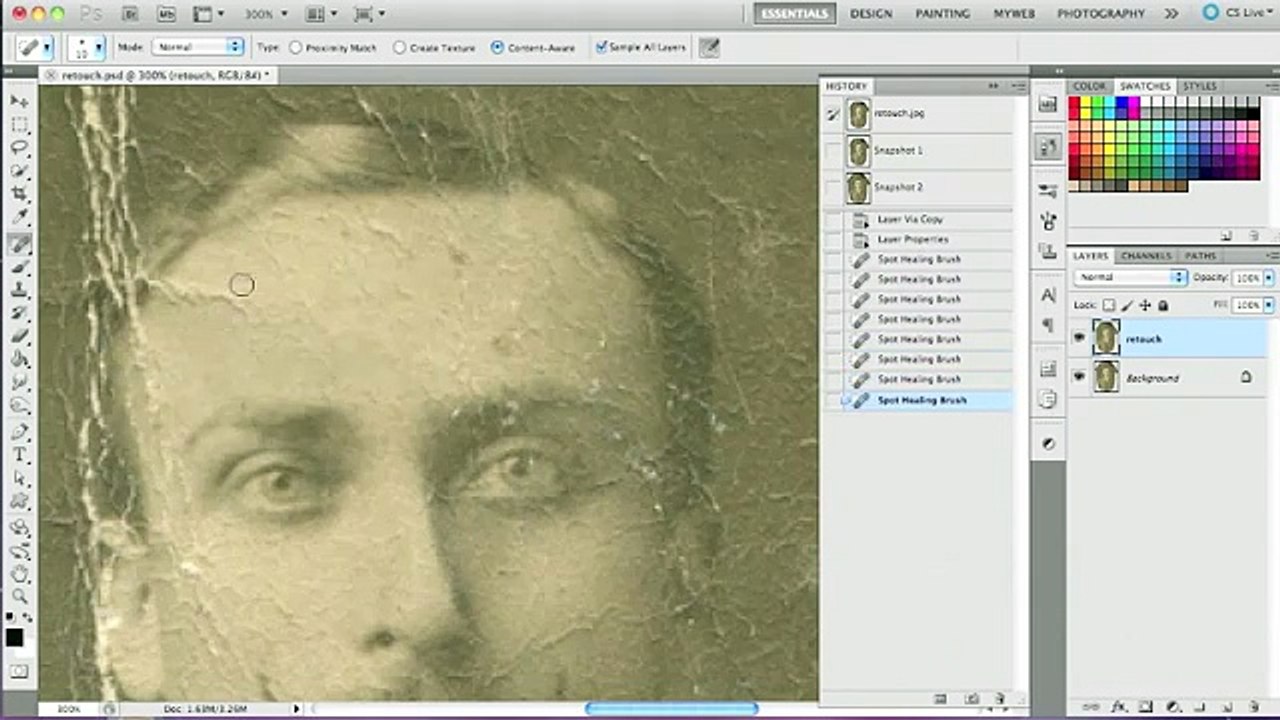Image resolution: width=1280 pixels, height=720 pixels.
Task: Open the layer Opacity dropdown arrow
Action: (1269, 277)
